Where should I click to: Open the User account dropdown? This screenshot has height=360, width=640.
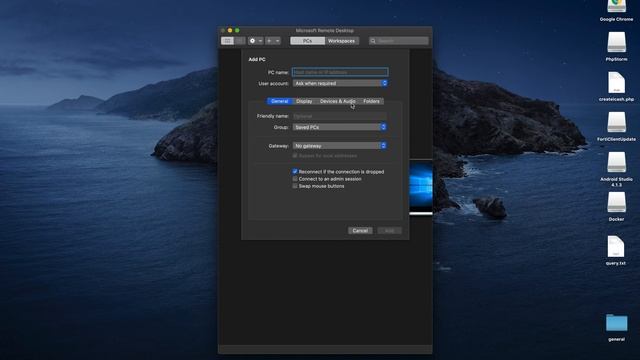point(340,83)
